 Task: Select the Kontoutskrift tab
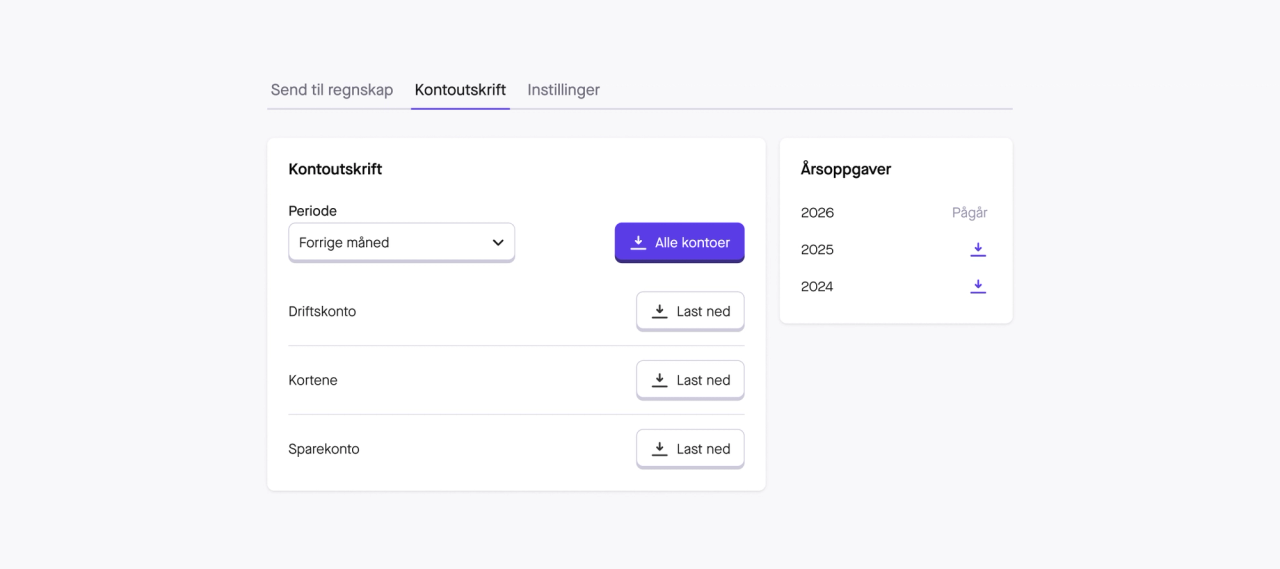pyautogui.click(x=460, y=90)
